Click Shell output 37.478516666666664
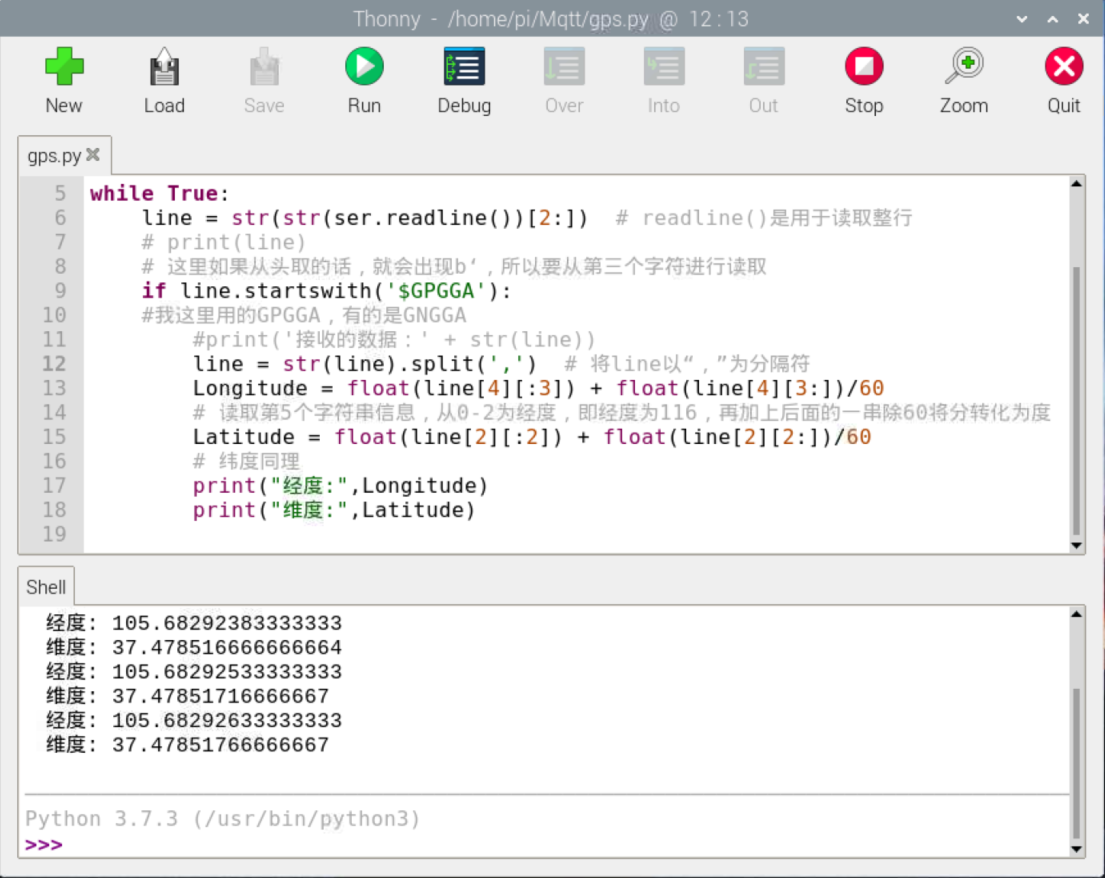 (x=226, y=648)
